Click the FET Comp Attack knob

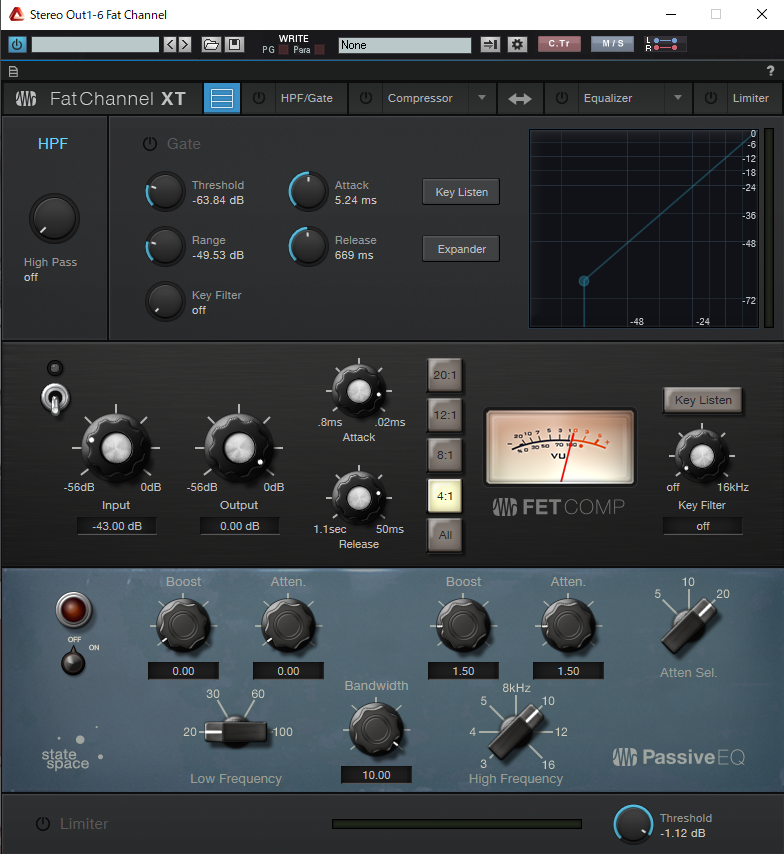tap(359, 391)
